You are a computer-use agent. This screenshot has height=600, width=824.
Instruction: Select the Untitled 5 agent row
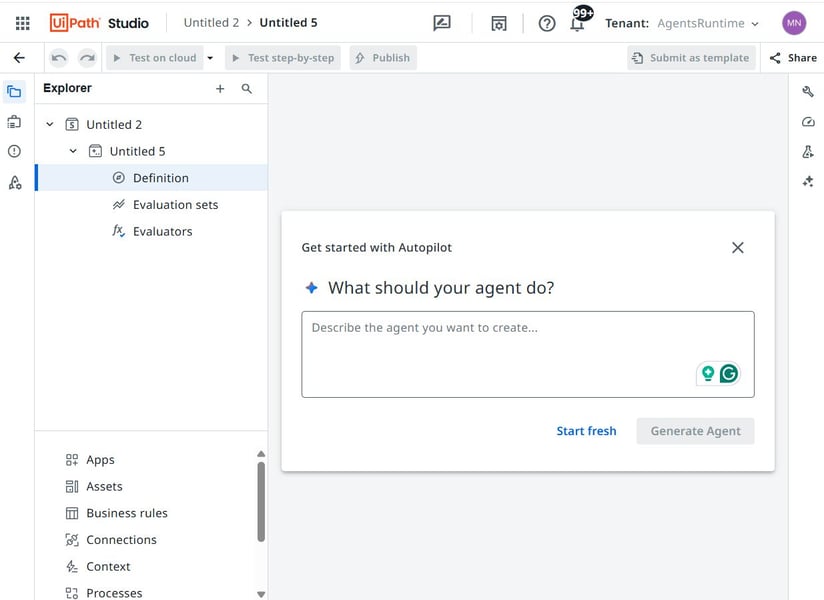[x=151, y=151]
